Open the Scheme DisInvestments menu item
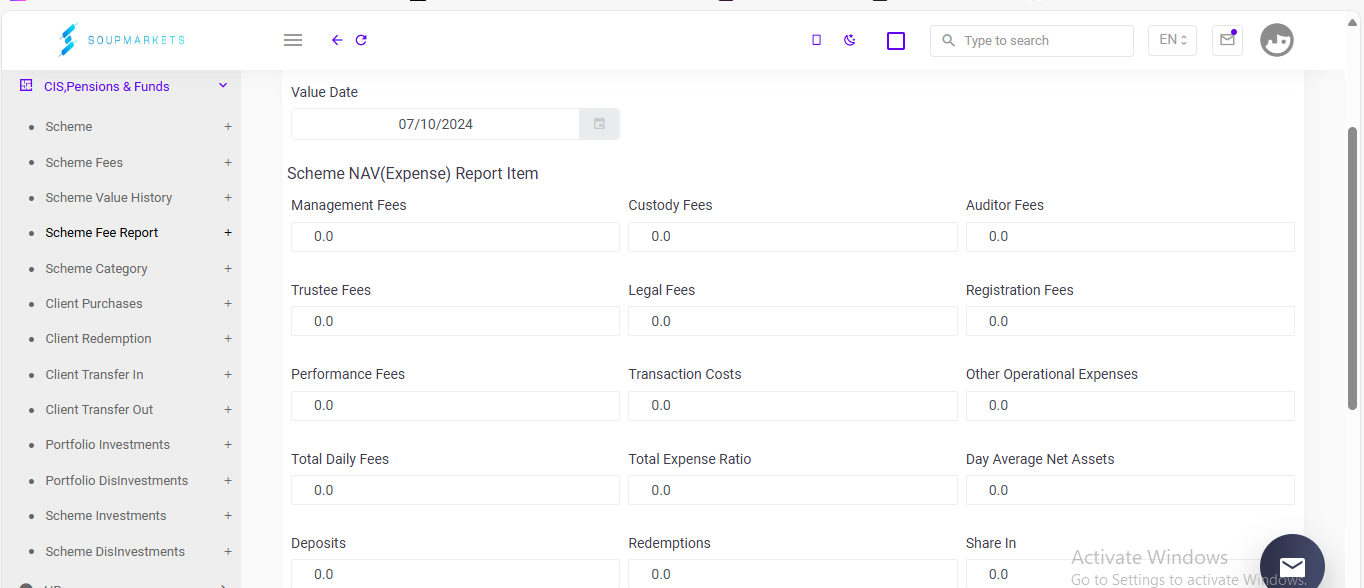Viewport: 1364px width, 588px height. tap(115, 551)
